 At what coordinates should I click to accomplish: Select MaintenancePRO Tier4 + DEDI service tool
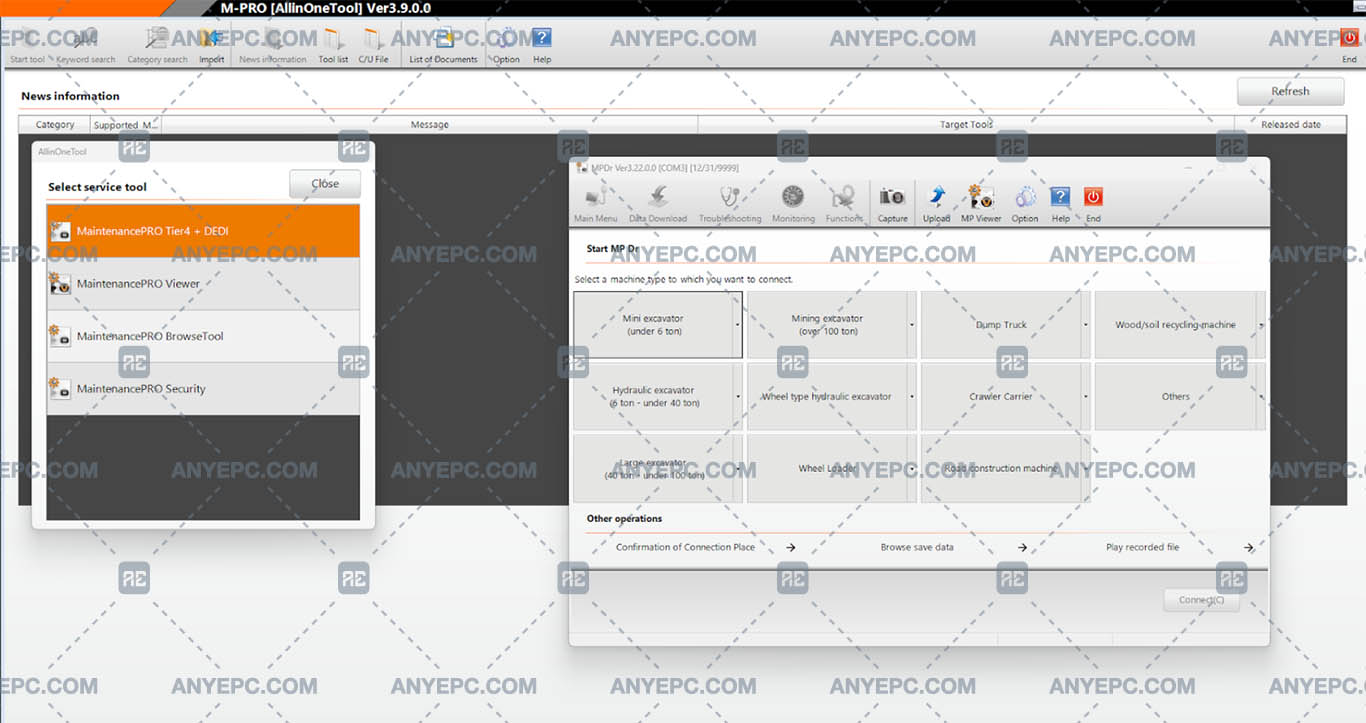click(203, 231)
